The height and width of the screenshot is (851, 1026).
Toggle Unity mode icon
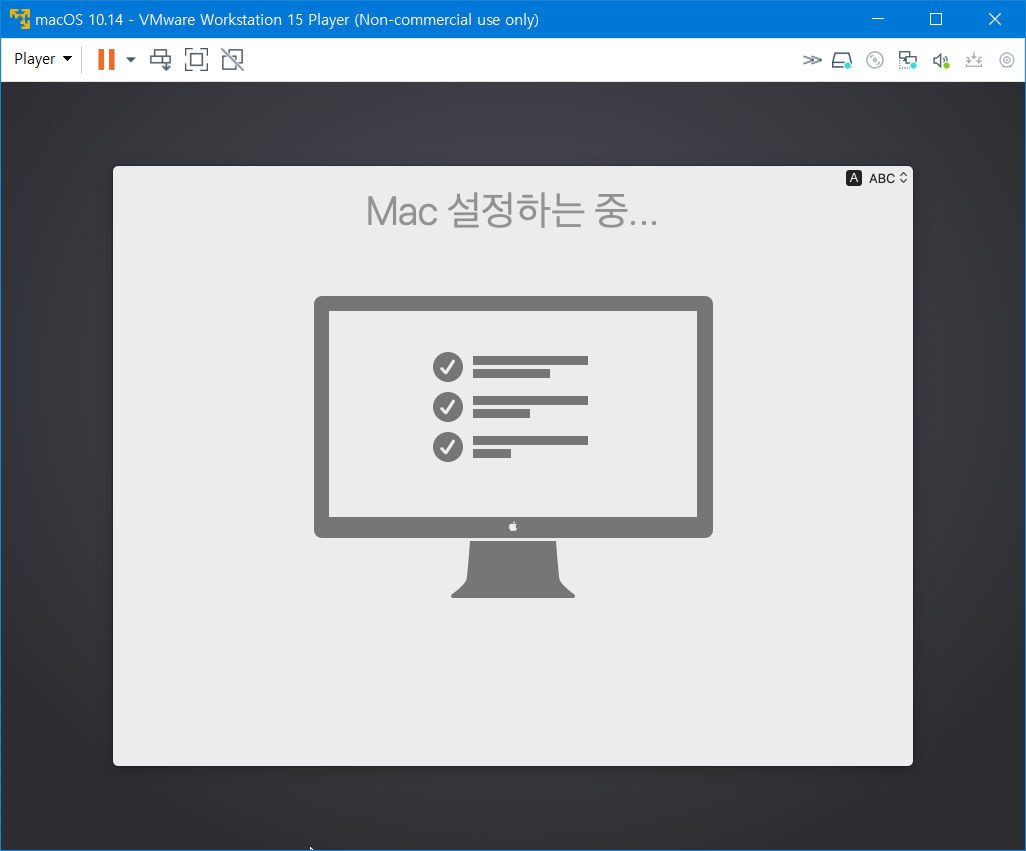click(x=232, y=60)
